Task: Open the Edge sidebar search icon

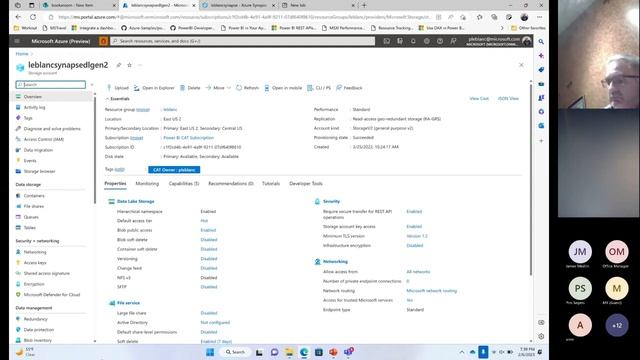Action: tap(541, 42)
